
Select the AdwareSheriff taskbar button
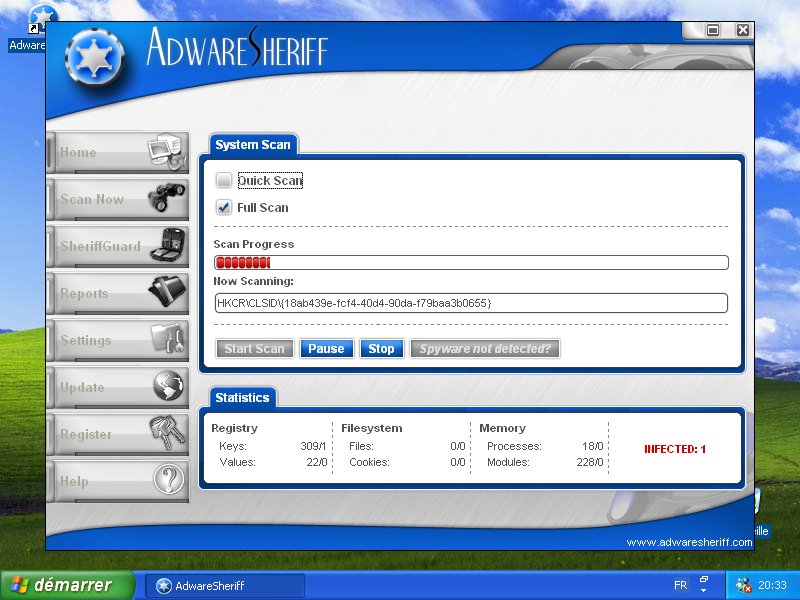pos(225,585)
